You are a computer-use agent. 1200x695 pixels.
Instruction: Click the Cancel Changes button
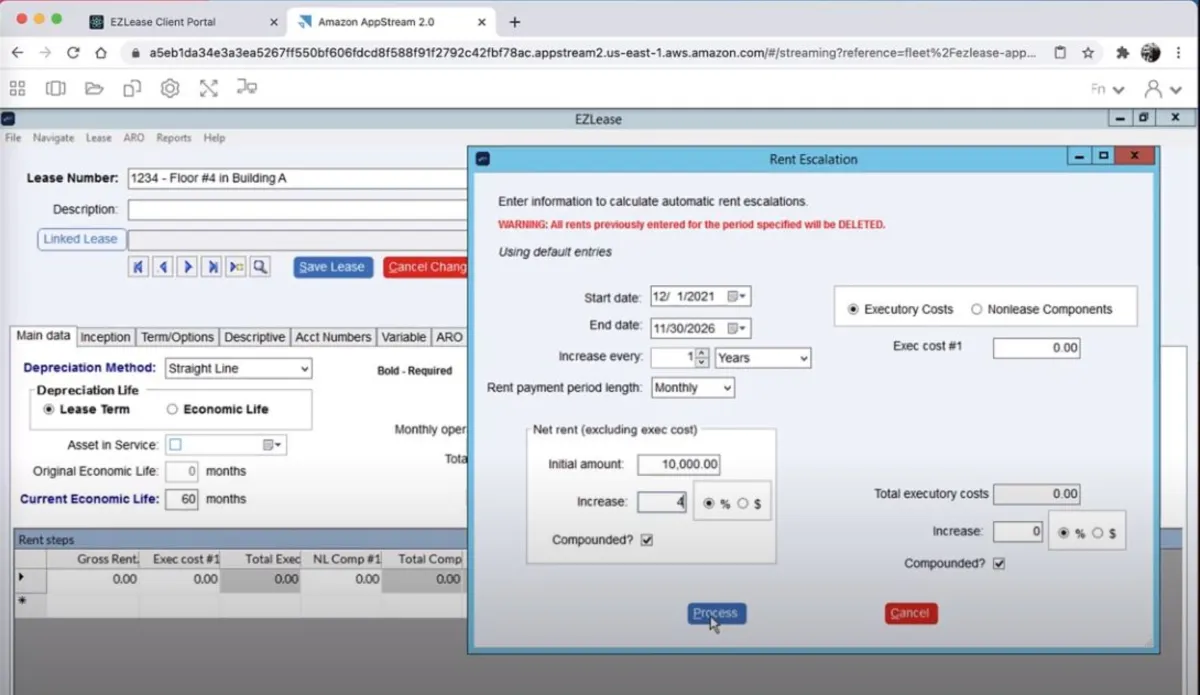coord(426,267)
